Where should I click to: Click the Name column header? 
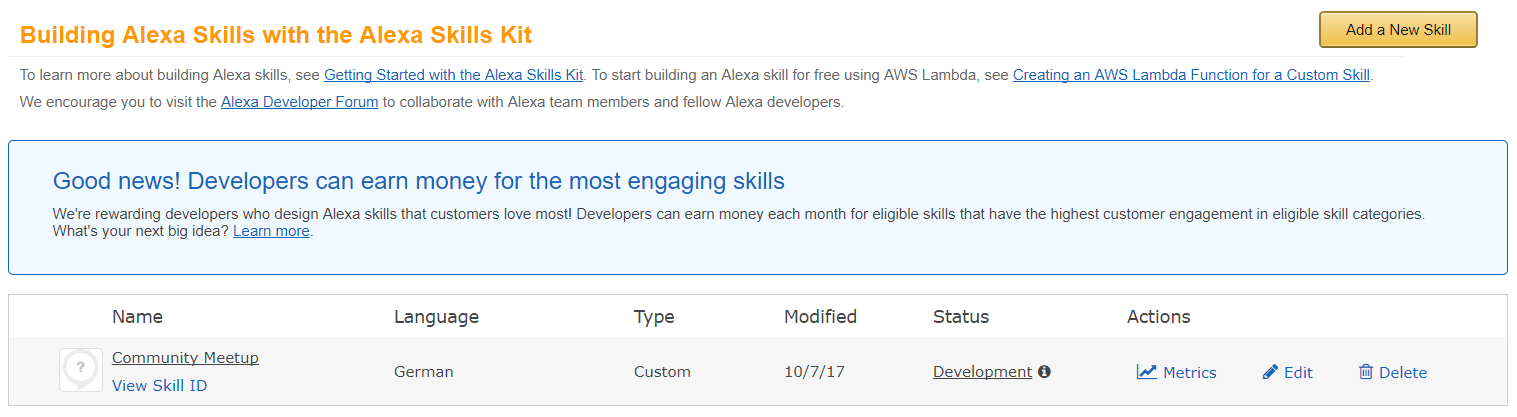138,317
